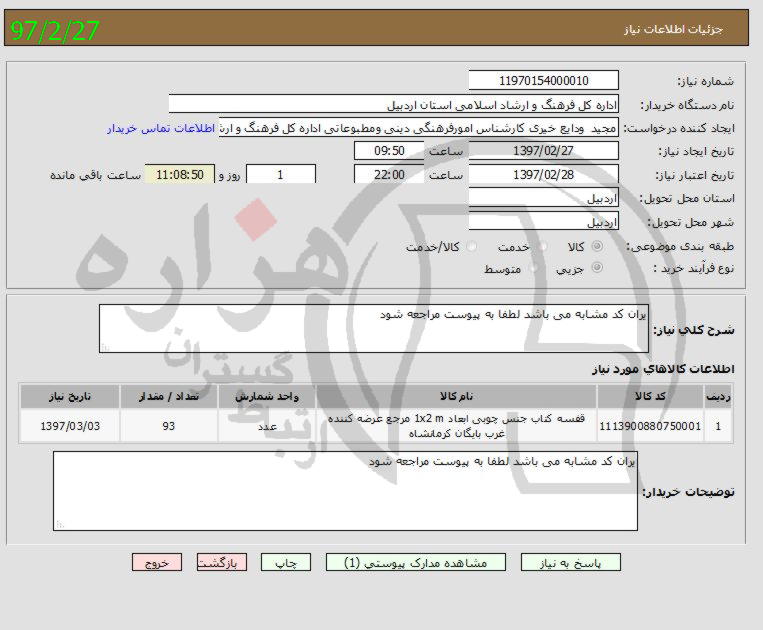
Task: Click validity time field 22:00
Action: 389,174
